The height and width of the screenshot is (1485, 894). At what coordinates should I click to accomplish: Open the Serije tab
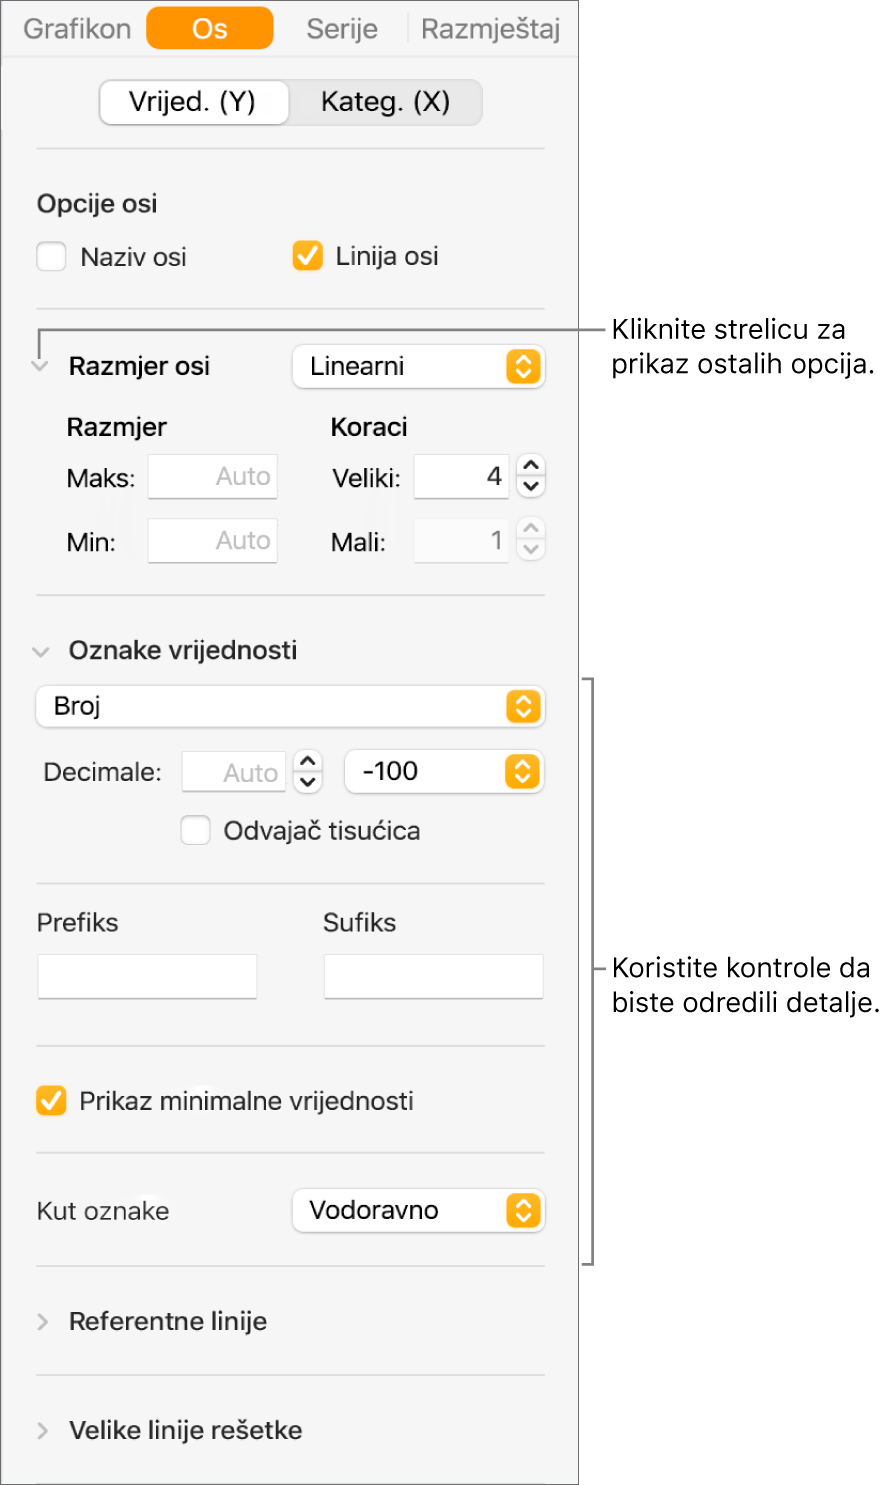tap(342, 28)
